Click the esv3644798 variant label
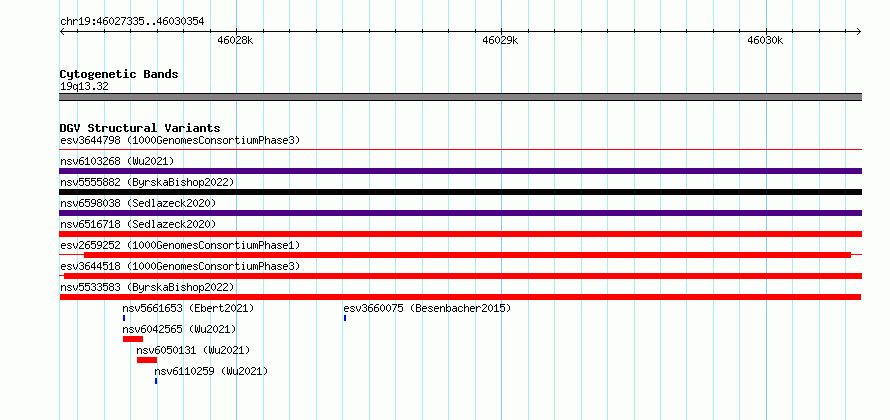The image size is (890, 420). coord(180,140)
